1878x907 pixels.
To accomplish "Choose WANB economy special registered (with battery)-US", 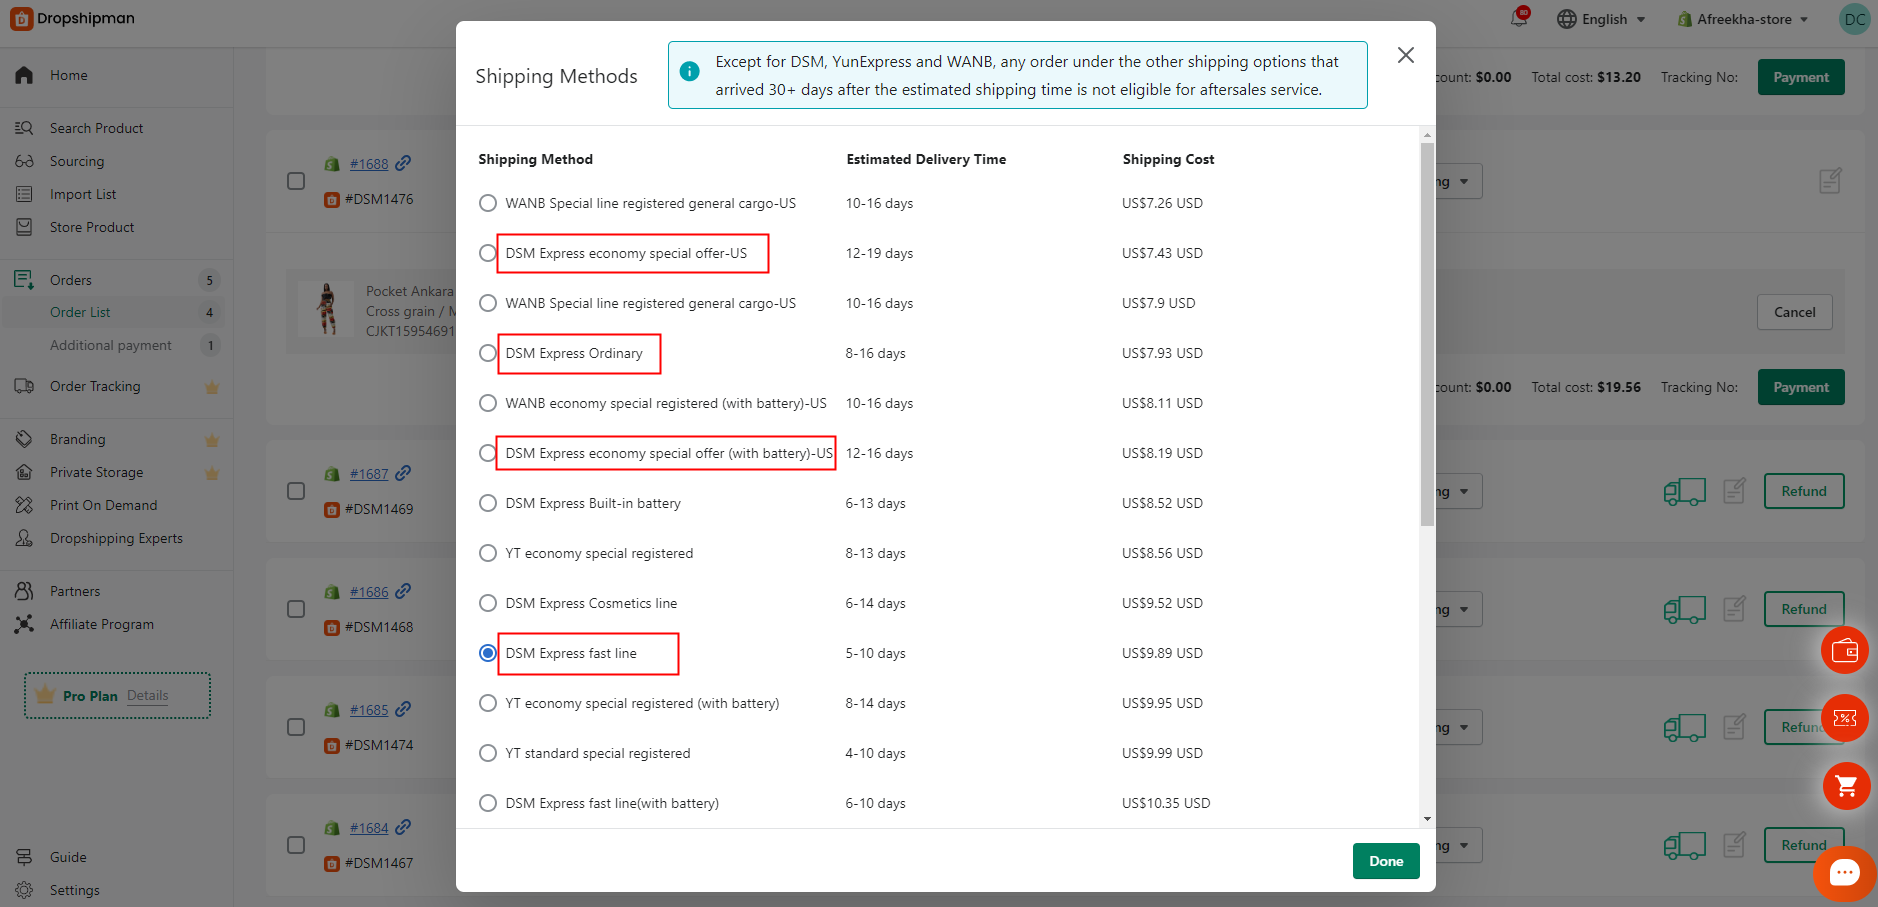I will (x=488, y=403).
